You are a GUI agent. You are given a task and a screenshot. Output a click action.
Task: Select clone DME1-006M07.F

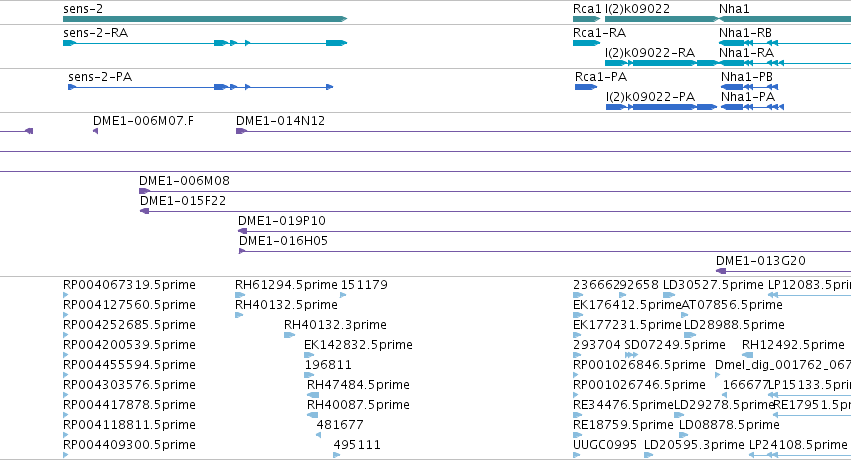(x=143, y=120)
